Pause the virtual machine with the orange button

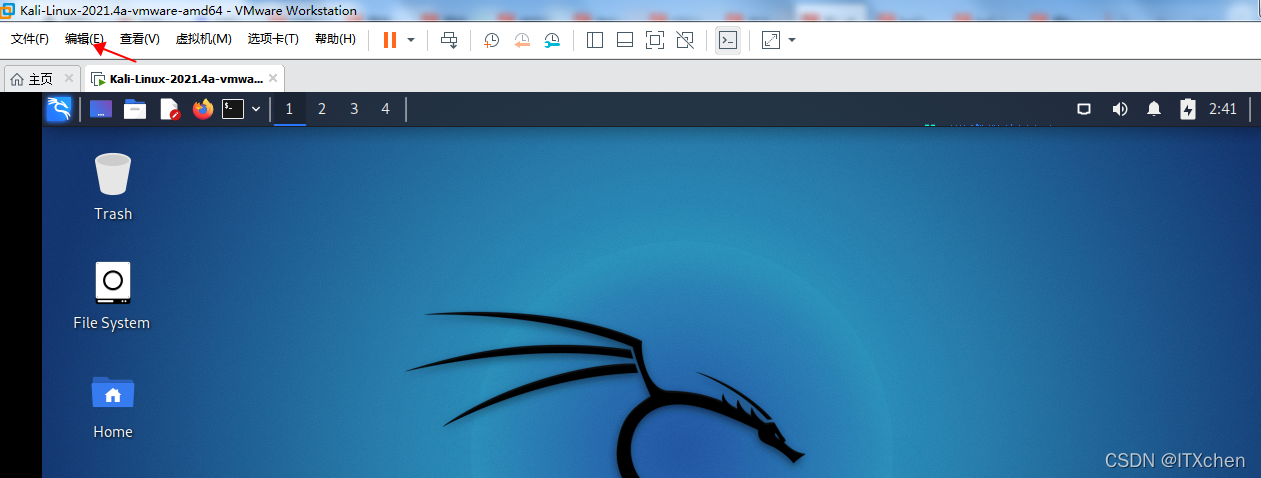coord(390,40)
